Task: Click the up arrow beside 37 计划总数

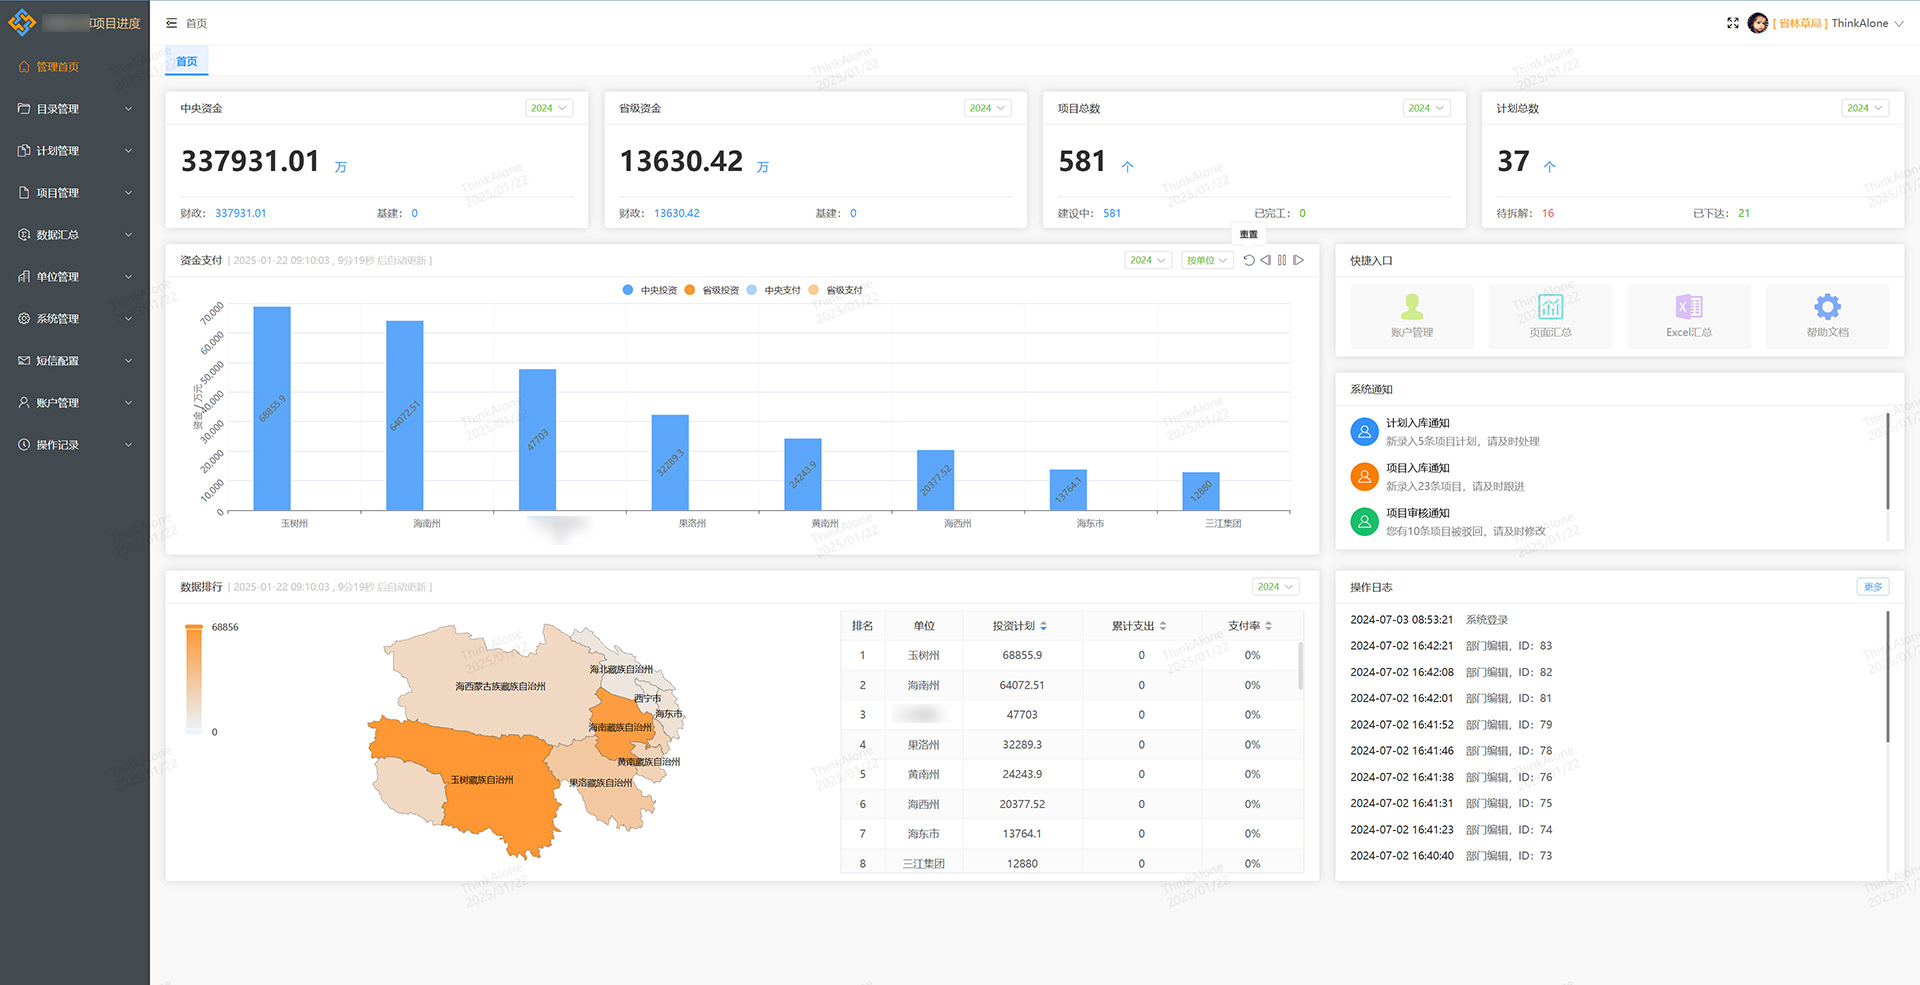Action: (1549, 167)
